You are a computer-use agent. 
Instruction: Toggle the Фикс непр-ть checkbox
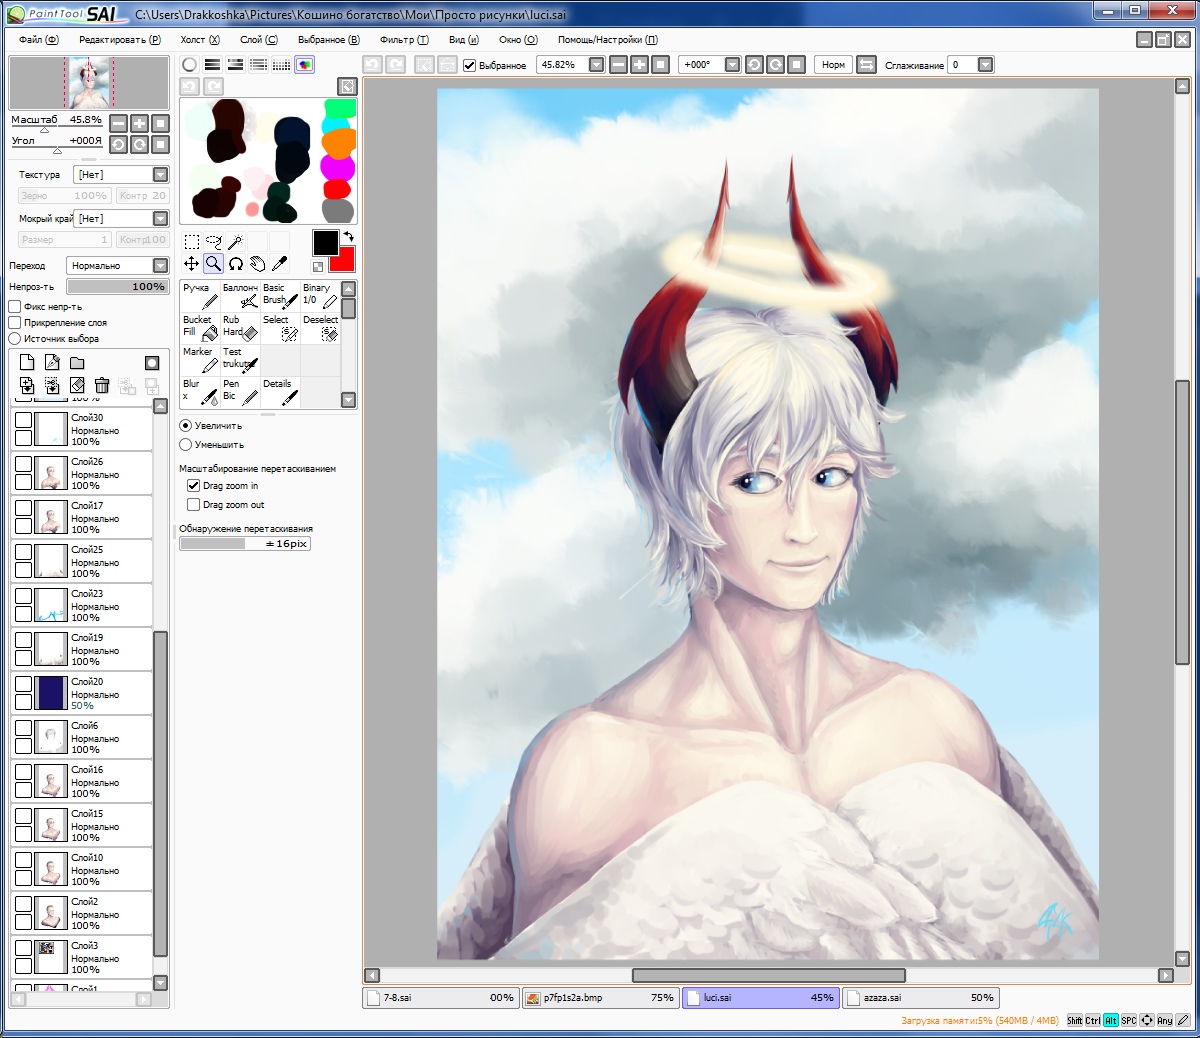(15, 307)
